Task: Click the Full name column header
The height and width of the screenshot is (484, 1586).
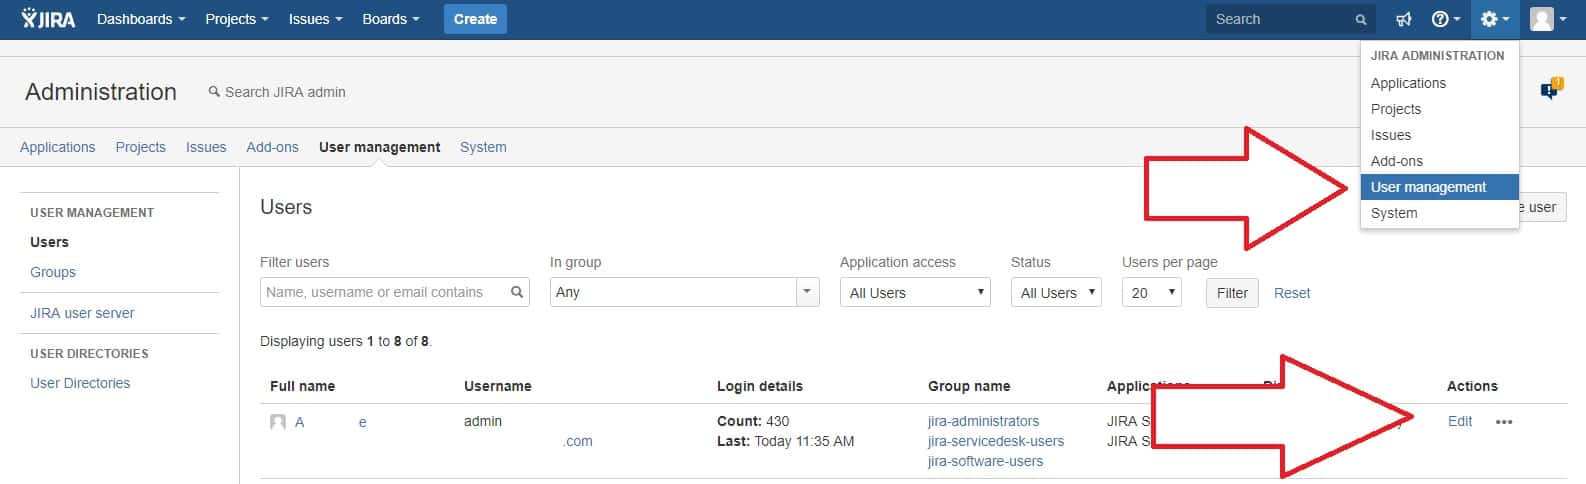Action: point(302,386)
